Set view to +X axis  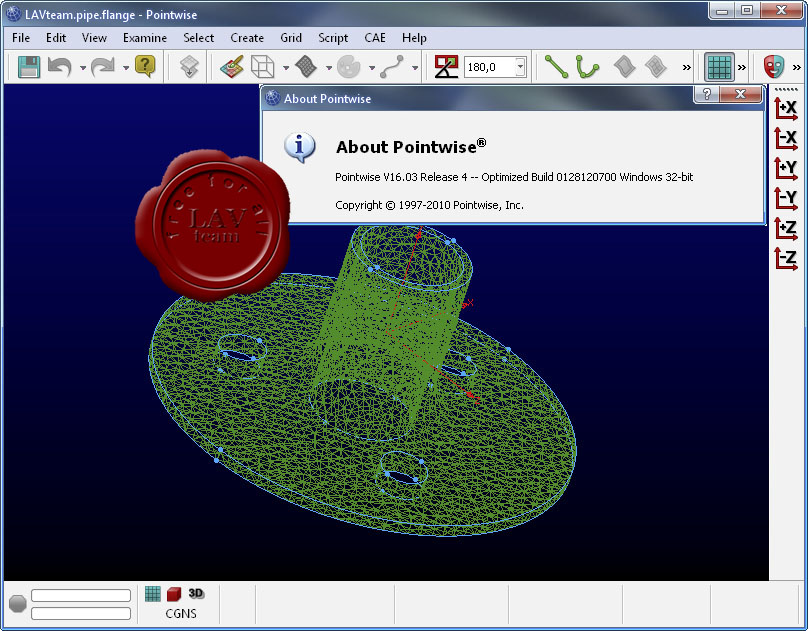click(x=786, y=109)
